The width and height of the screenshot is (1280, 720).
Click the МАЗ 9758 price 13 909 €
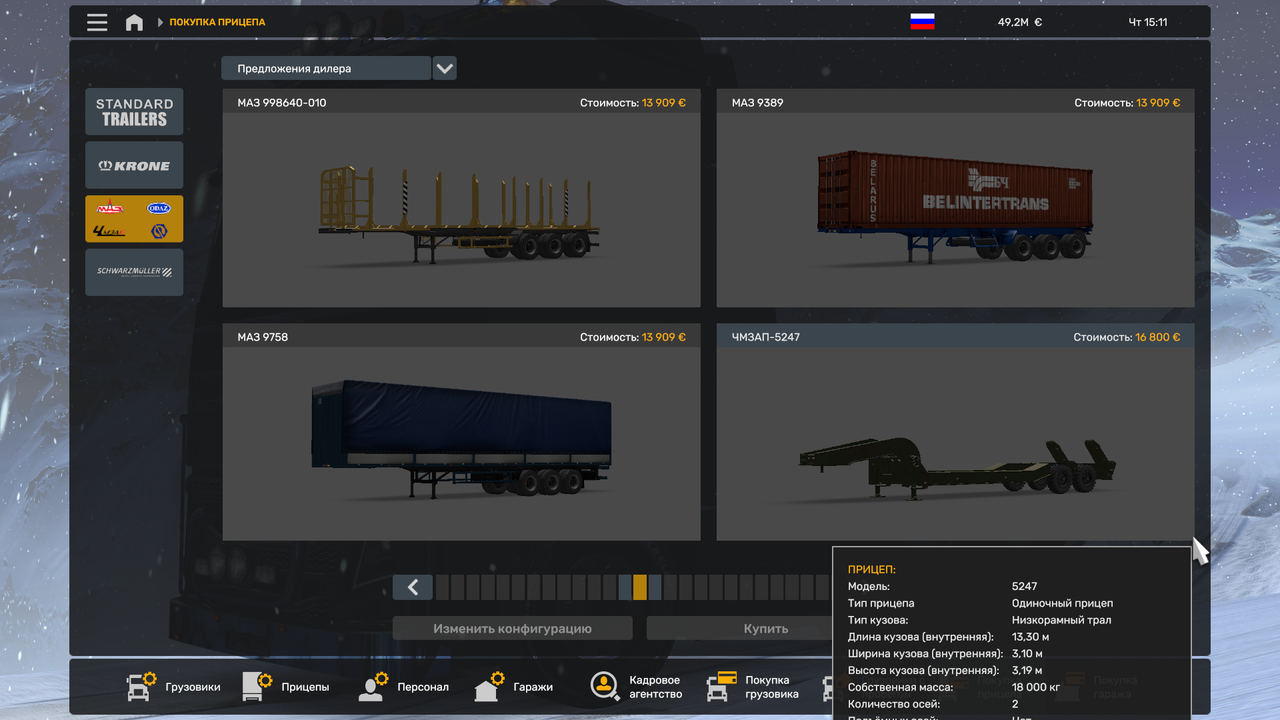tap(664, 337)
